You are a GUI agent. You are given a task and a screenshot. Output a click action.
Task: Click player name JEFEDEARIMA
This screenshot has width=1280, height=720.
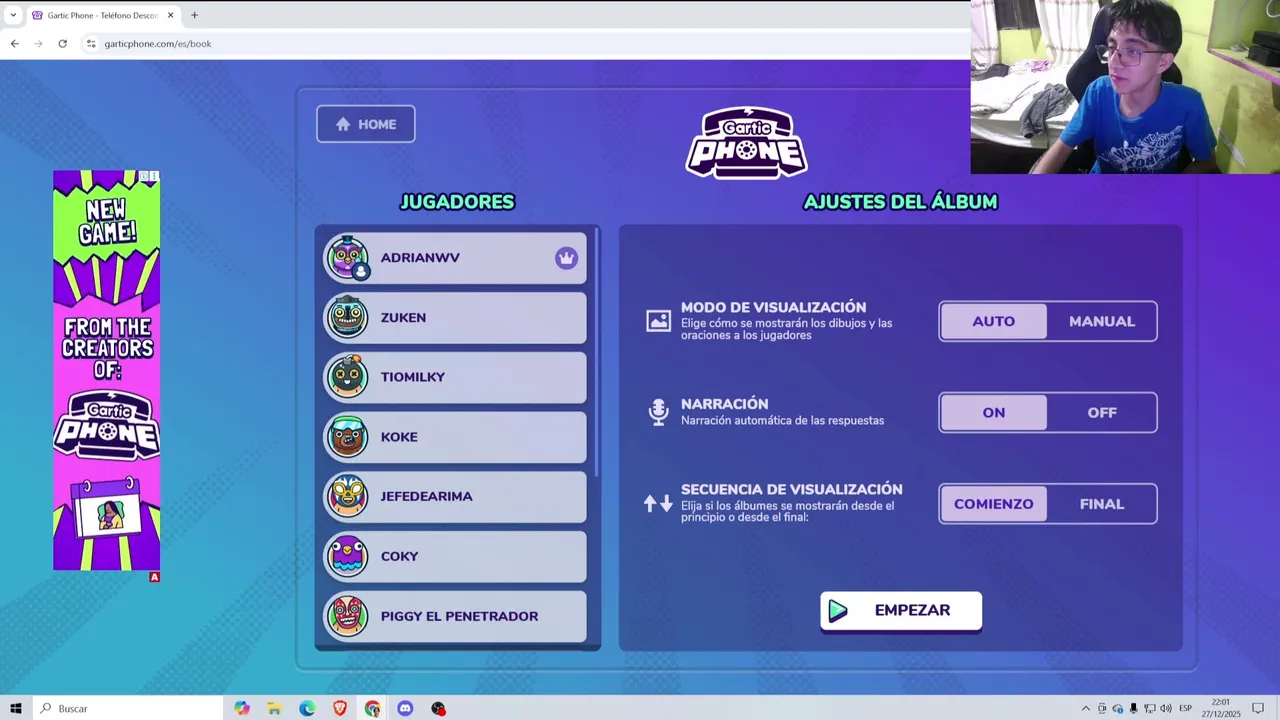pos(426,496)
